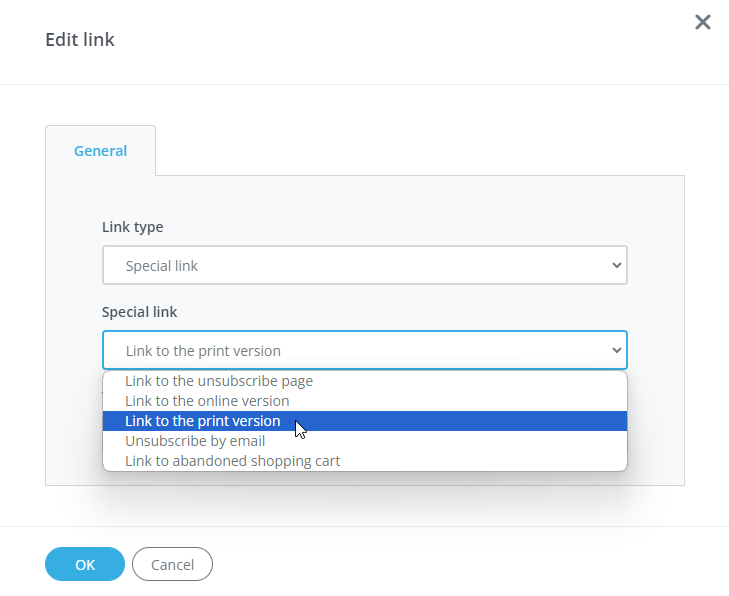Click the Link type chevron arrow
Viewport: 729px width, 596px height.
pyautogui.click(x=616, y=266)
